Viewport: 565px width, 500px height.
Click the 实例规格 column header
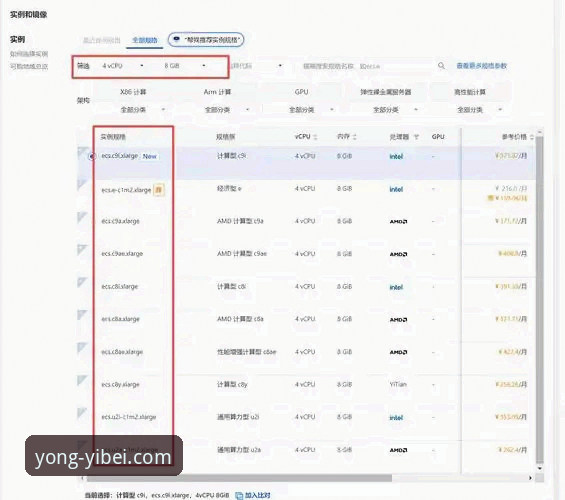pyautogui.click(x=113, y=137)
